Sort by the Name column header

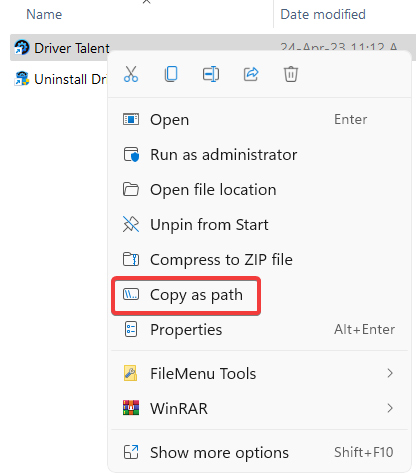click(44, 14)
